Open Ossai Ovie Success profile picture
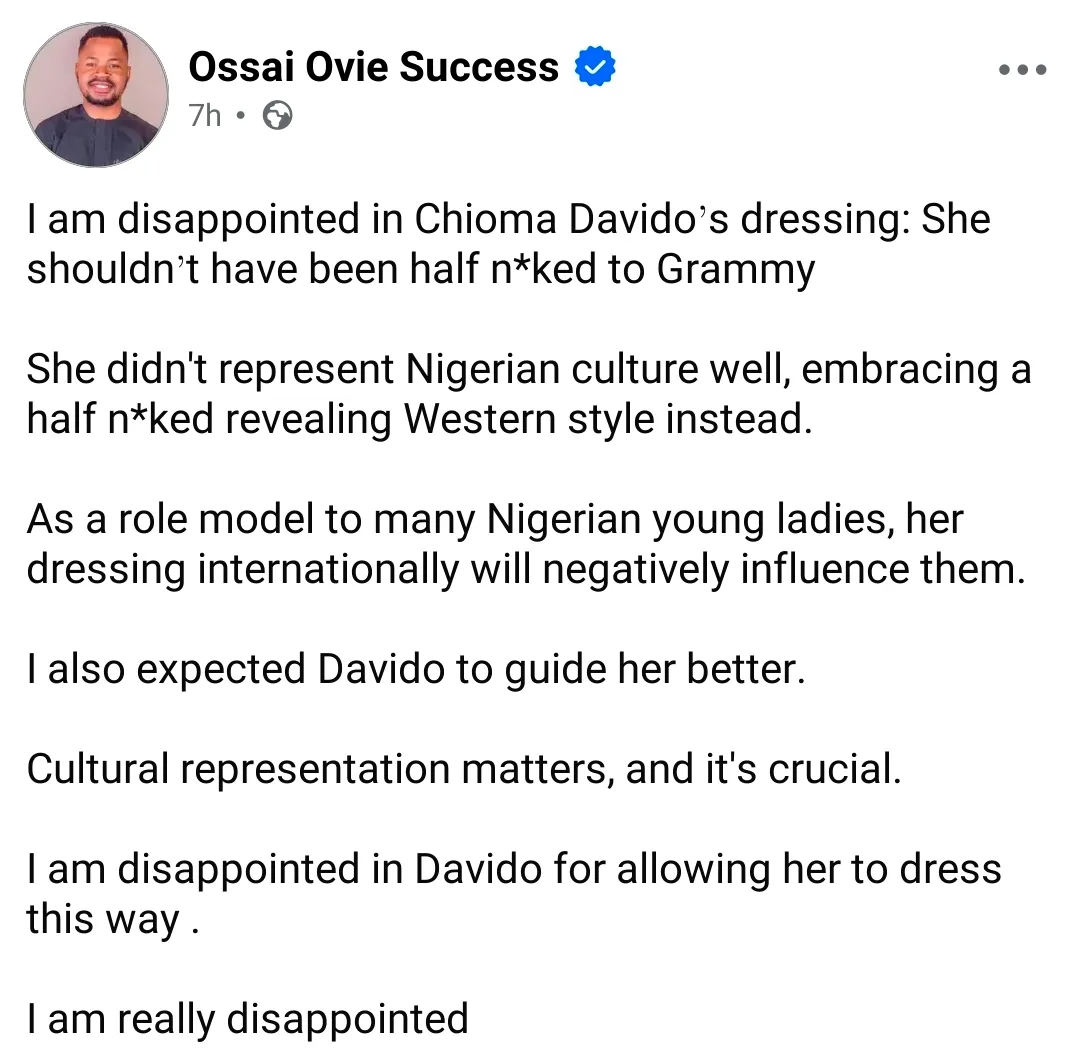 coord(97,94)
